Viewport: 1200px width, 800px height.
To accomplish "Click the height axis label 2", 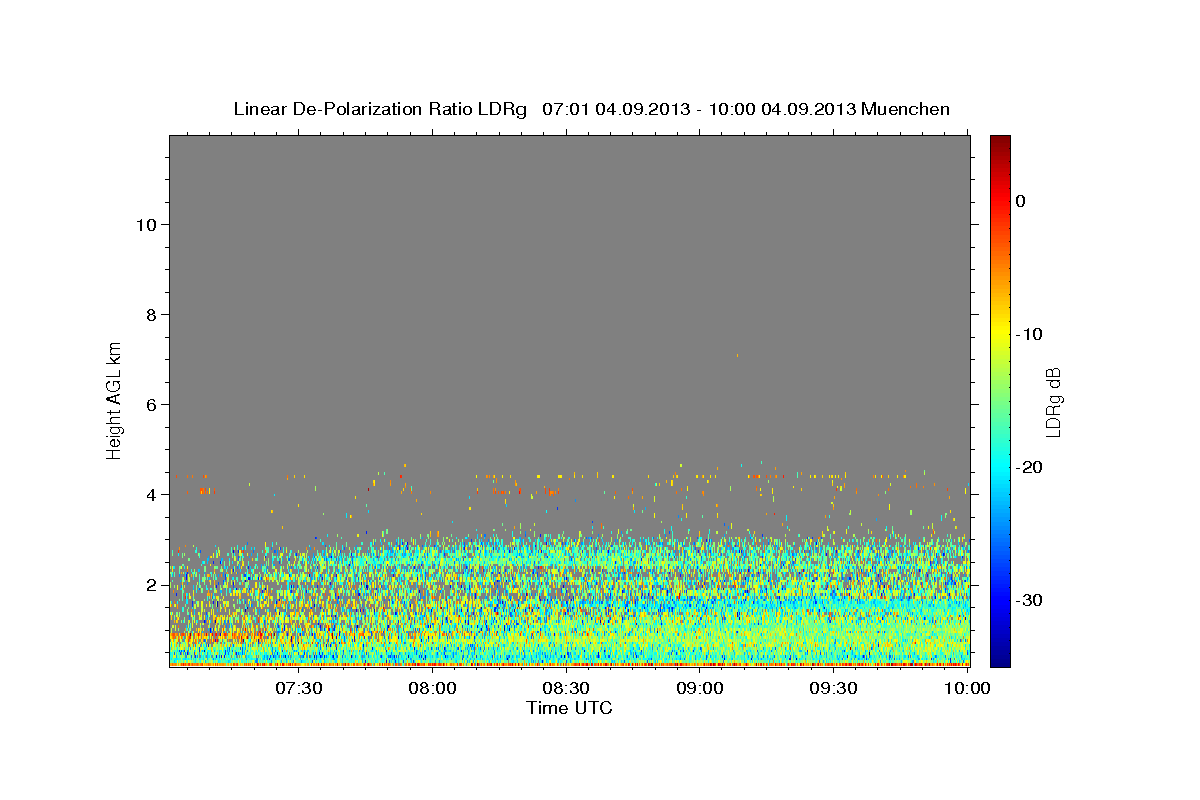I will click(x=152, y=584).
